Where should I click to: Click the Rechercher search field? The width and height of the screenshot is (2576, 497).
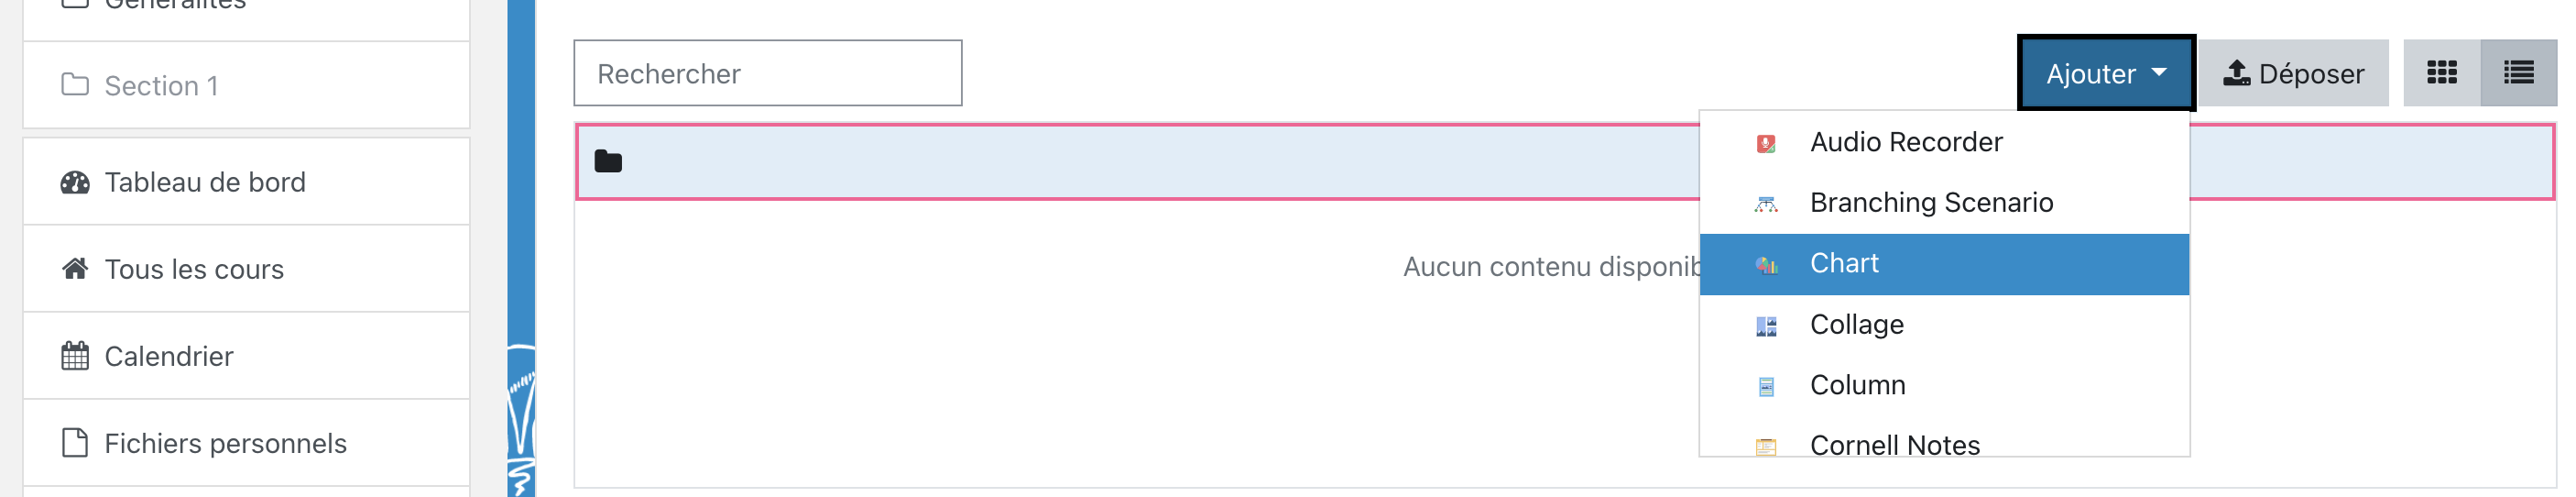pyautogui.click(x=767, y=74)
